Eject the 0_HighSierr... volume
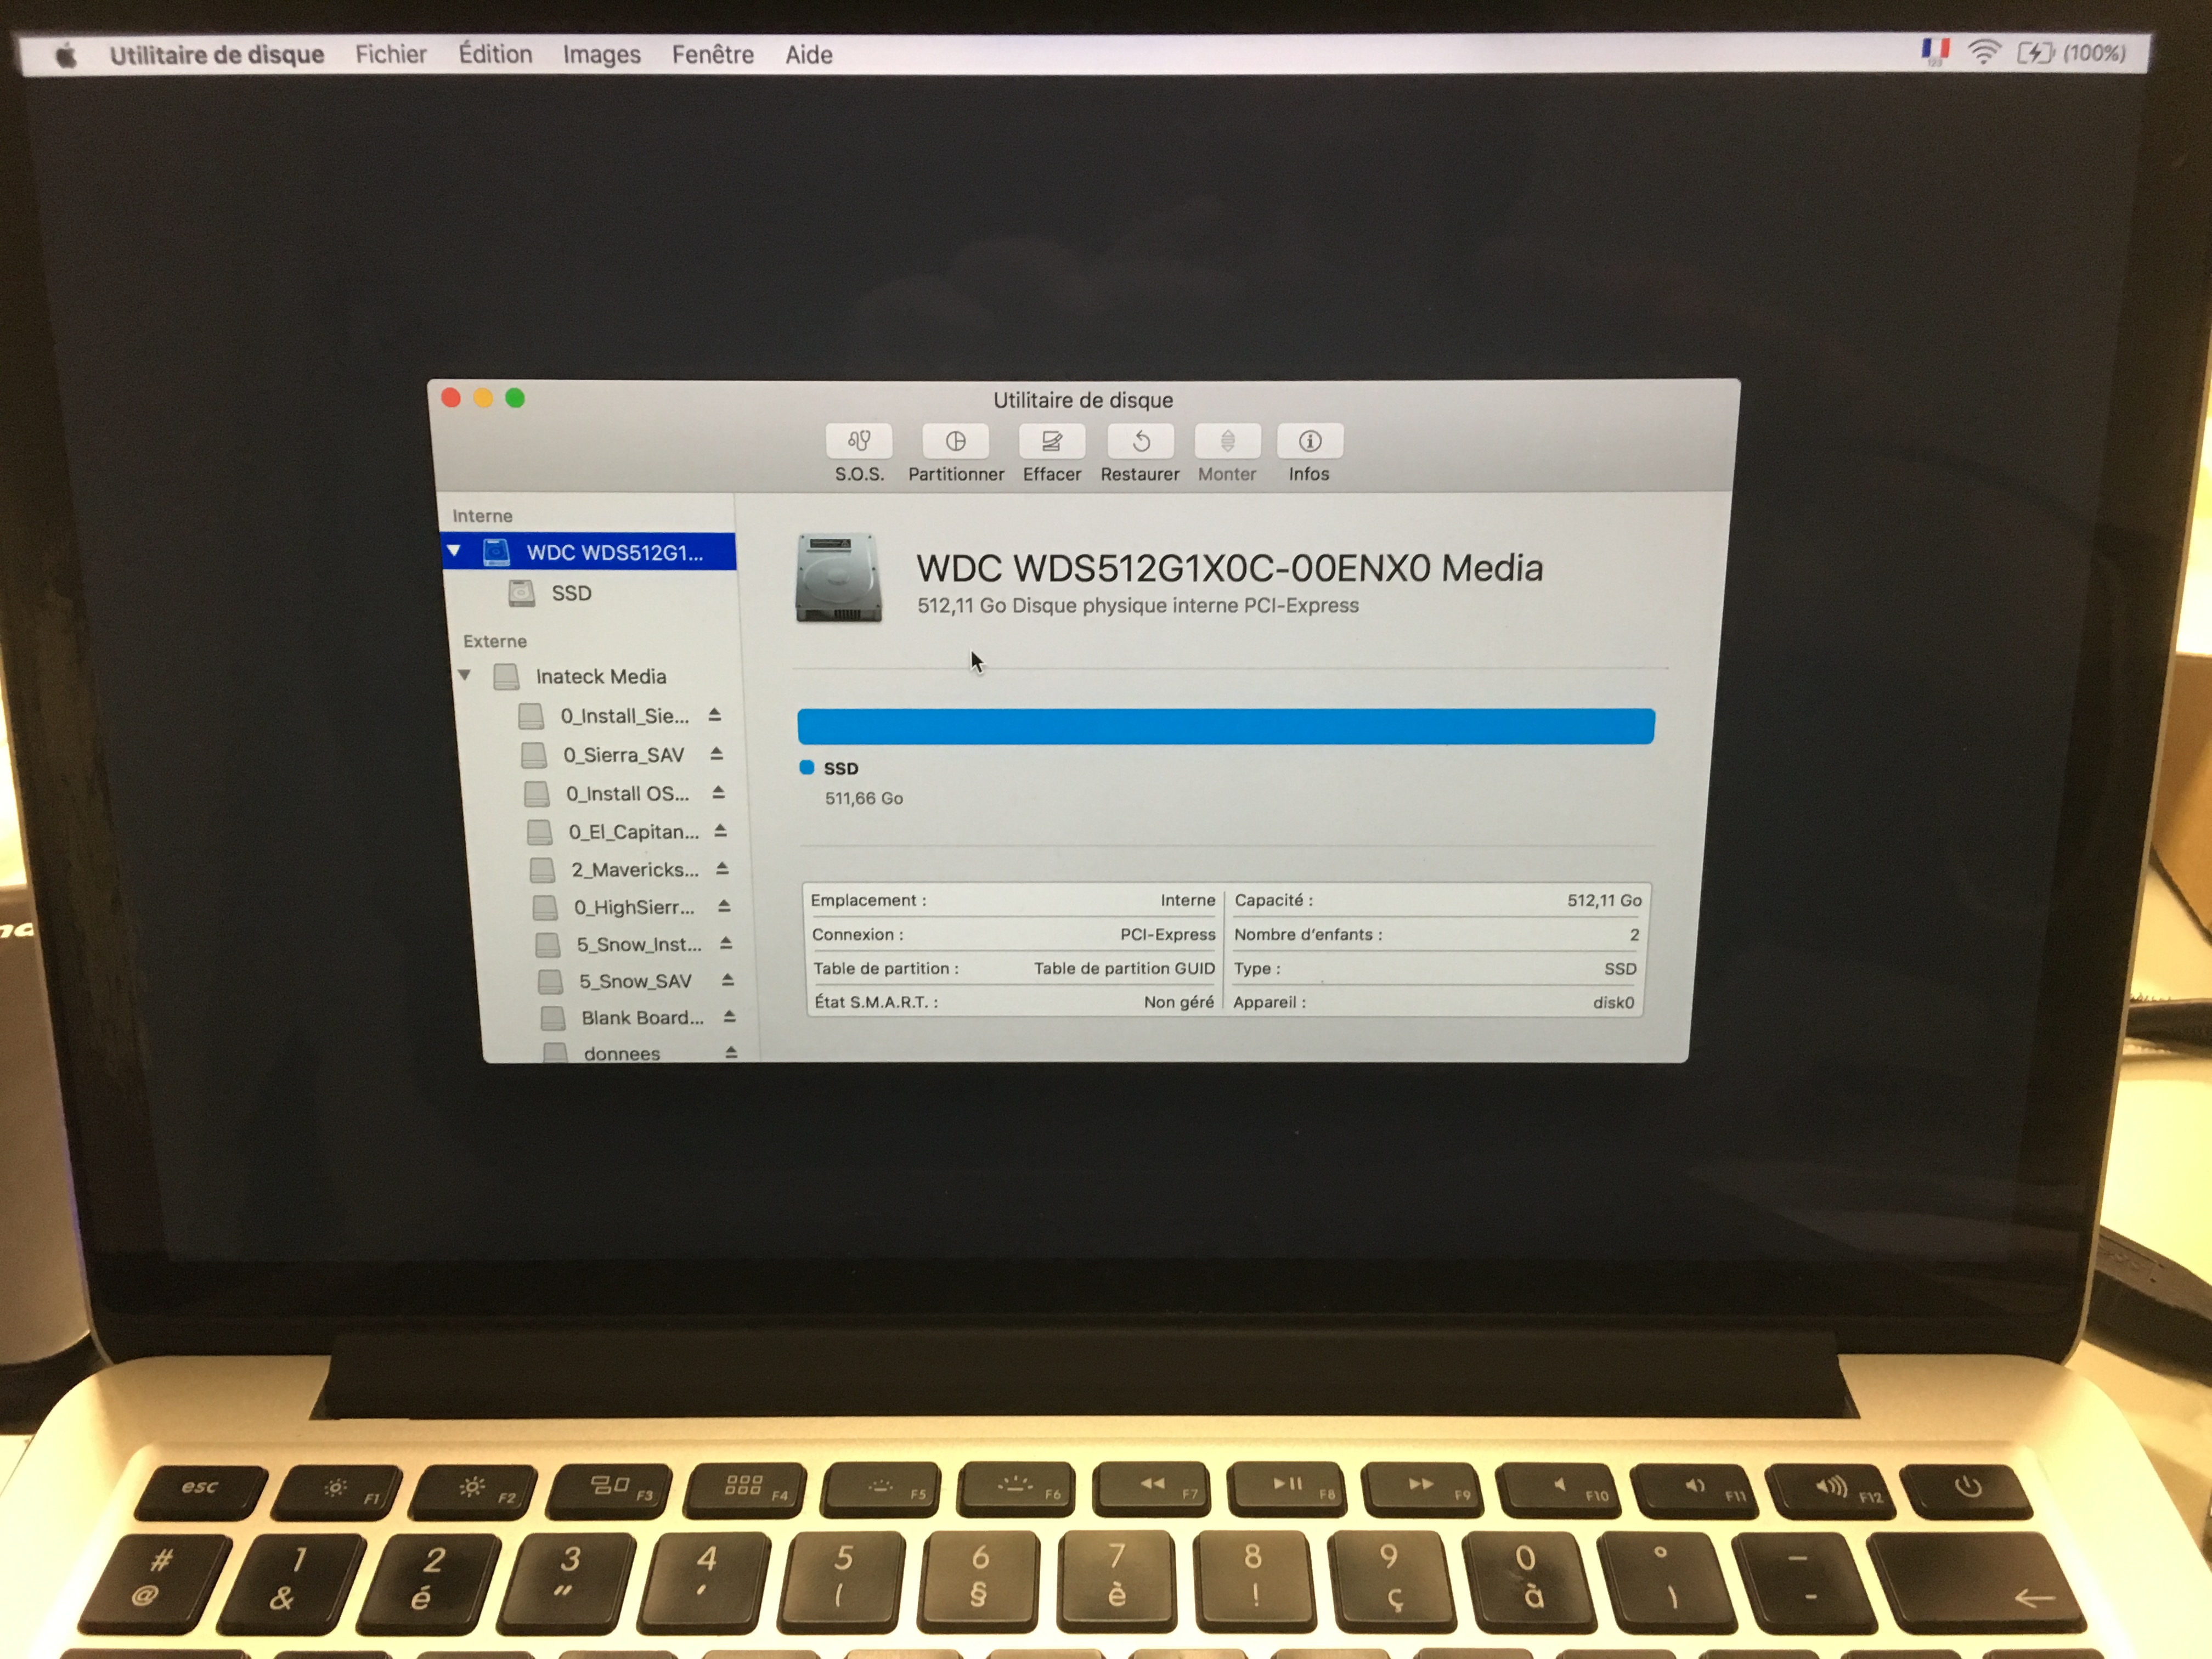This screenshot has height=1659, width=2212. pyautogui.click(x=724, y=906)
